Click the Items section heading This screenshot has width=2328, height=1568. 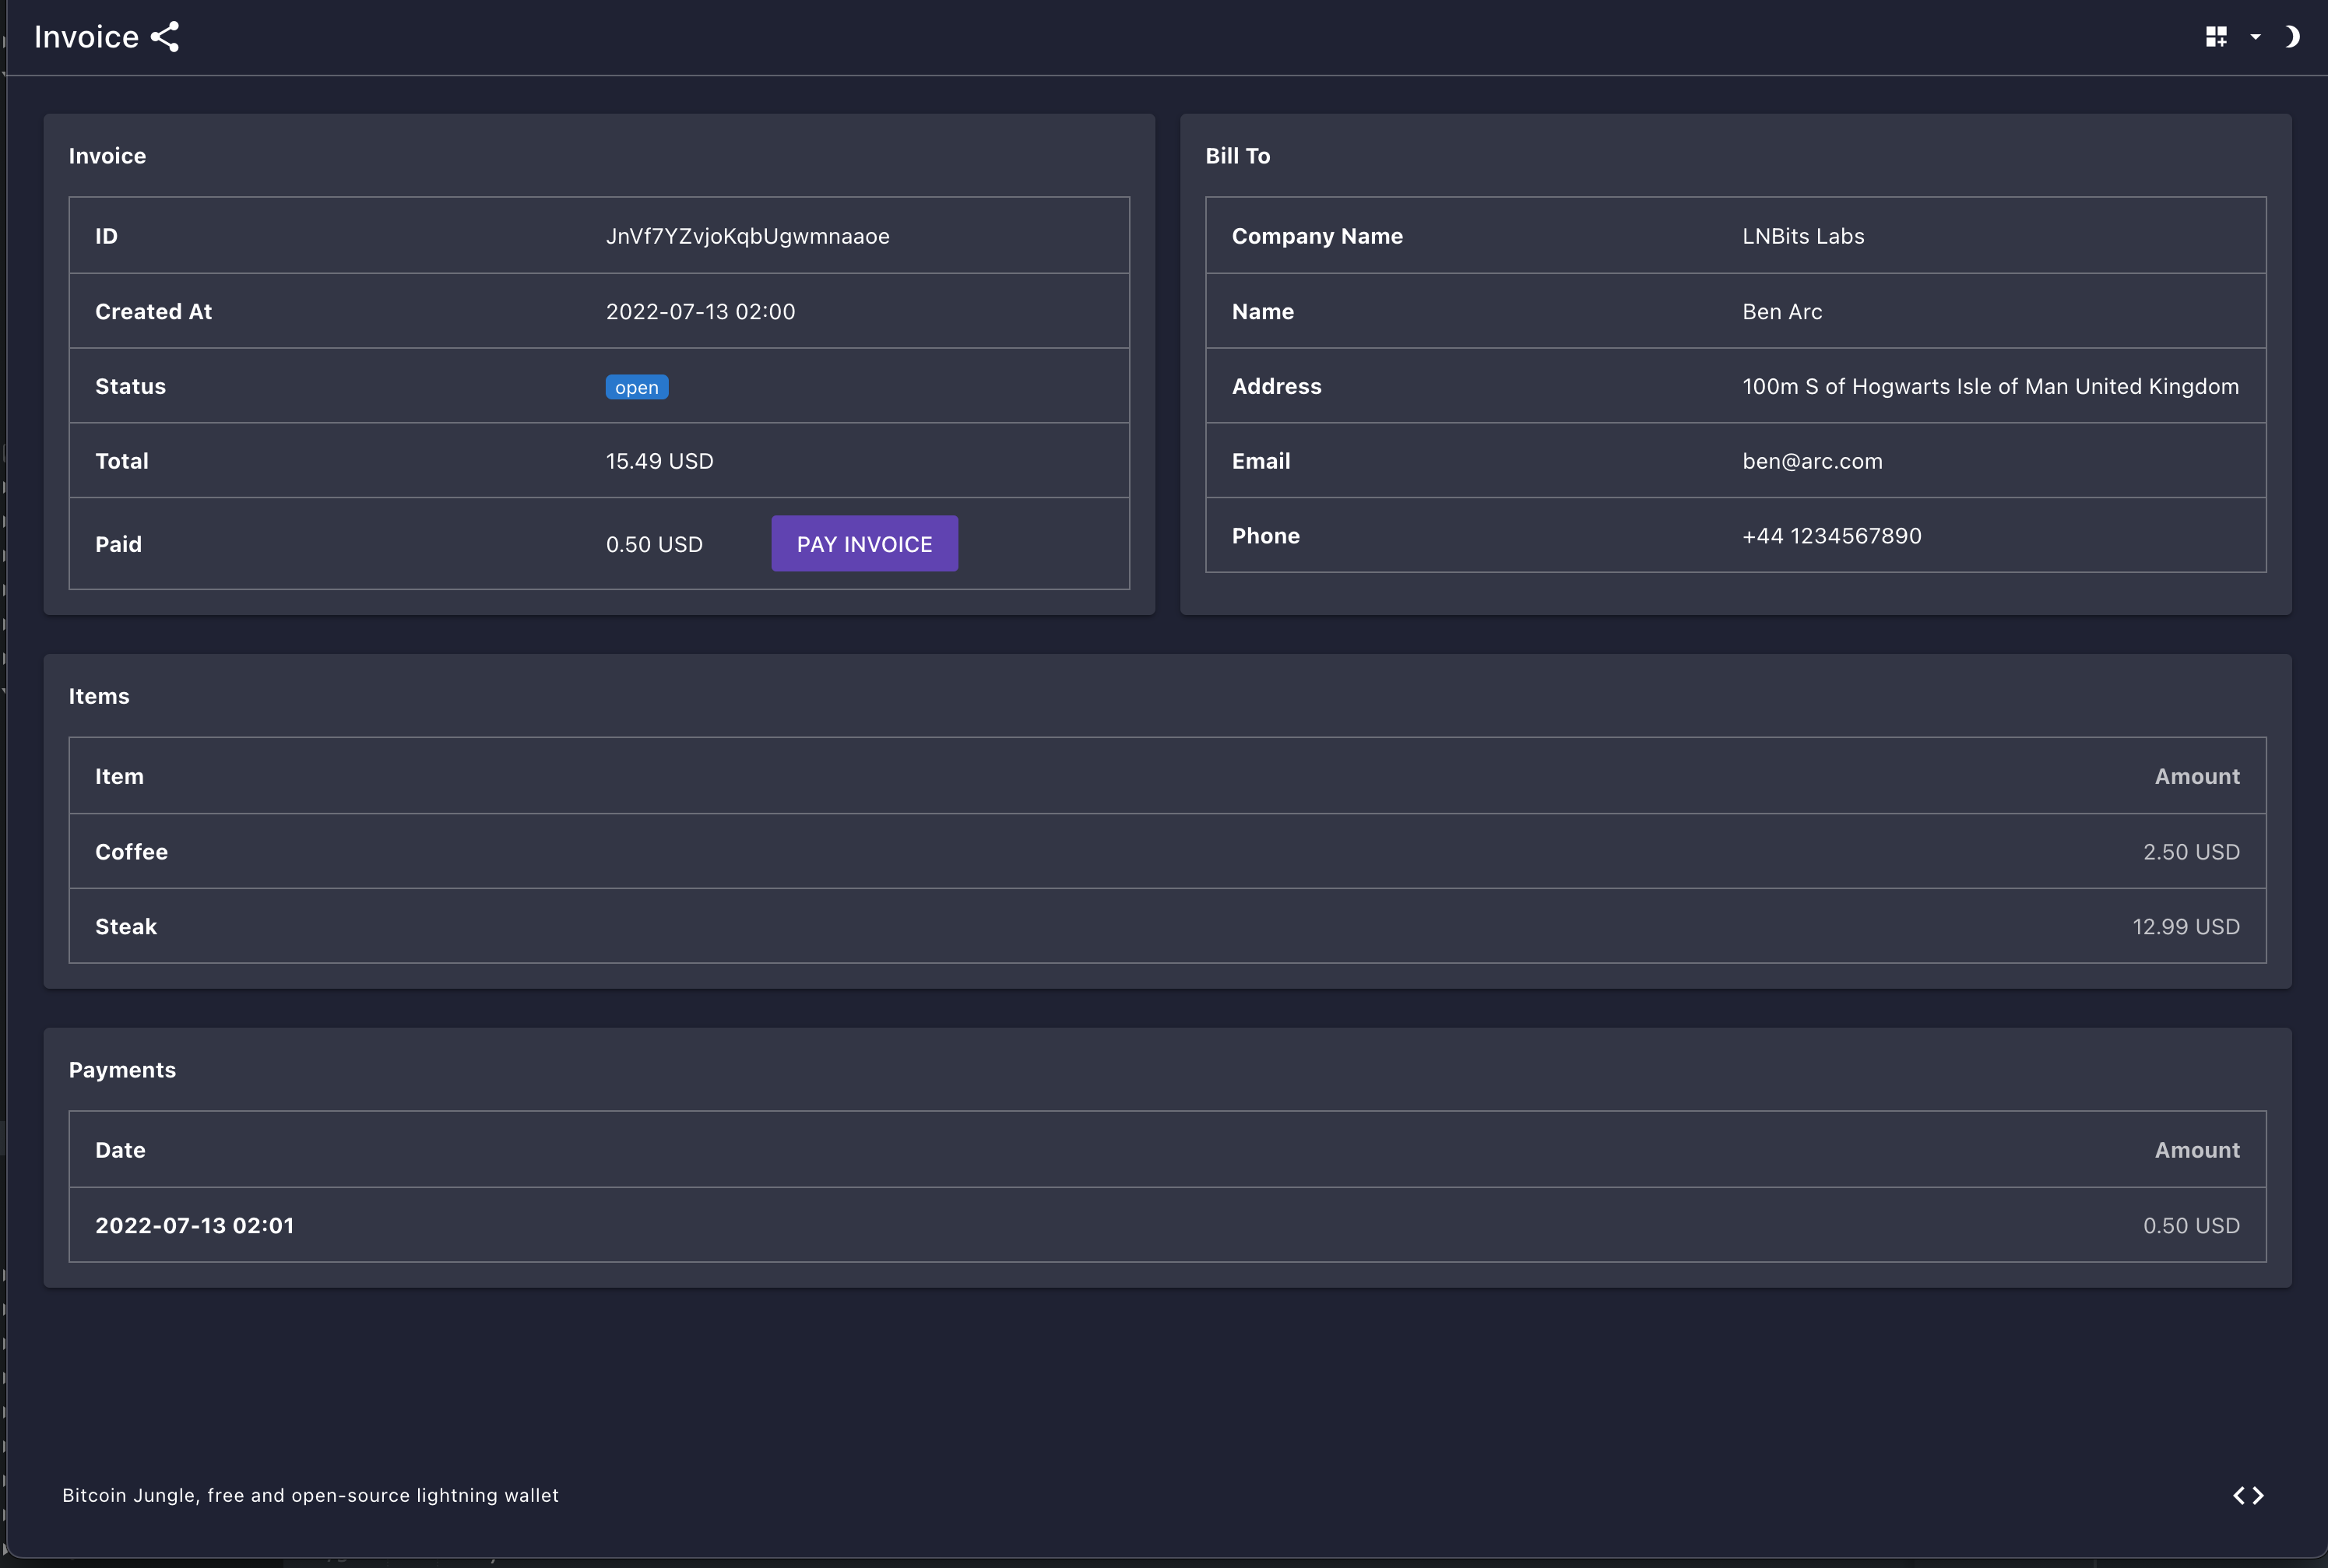pos(99,696)
